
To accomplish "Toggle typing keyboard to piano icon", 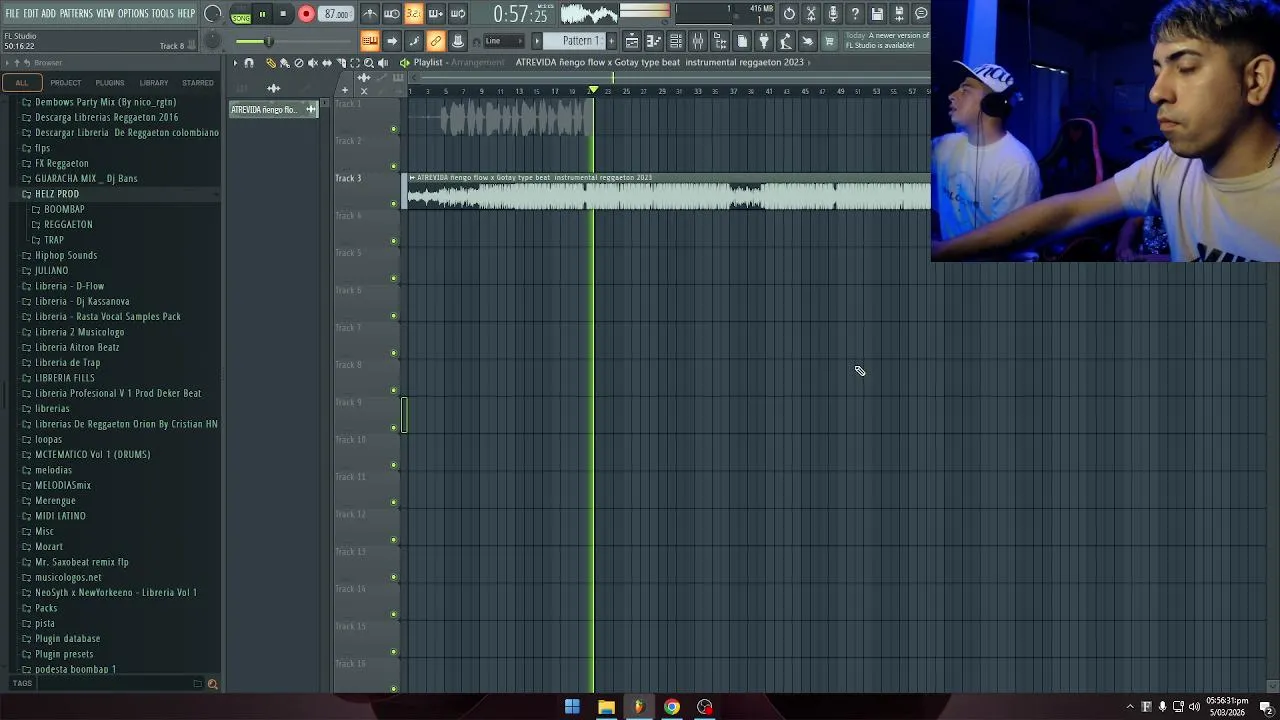I will click(369, 41).
